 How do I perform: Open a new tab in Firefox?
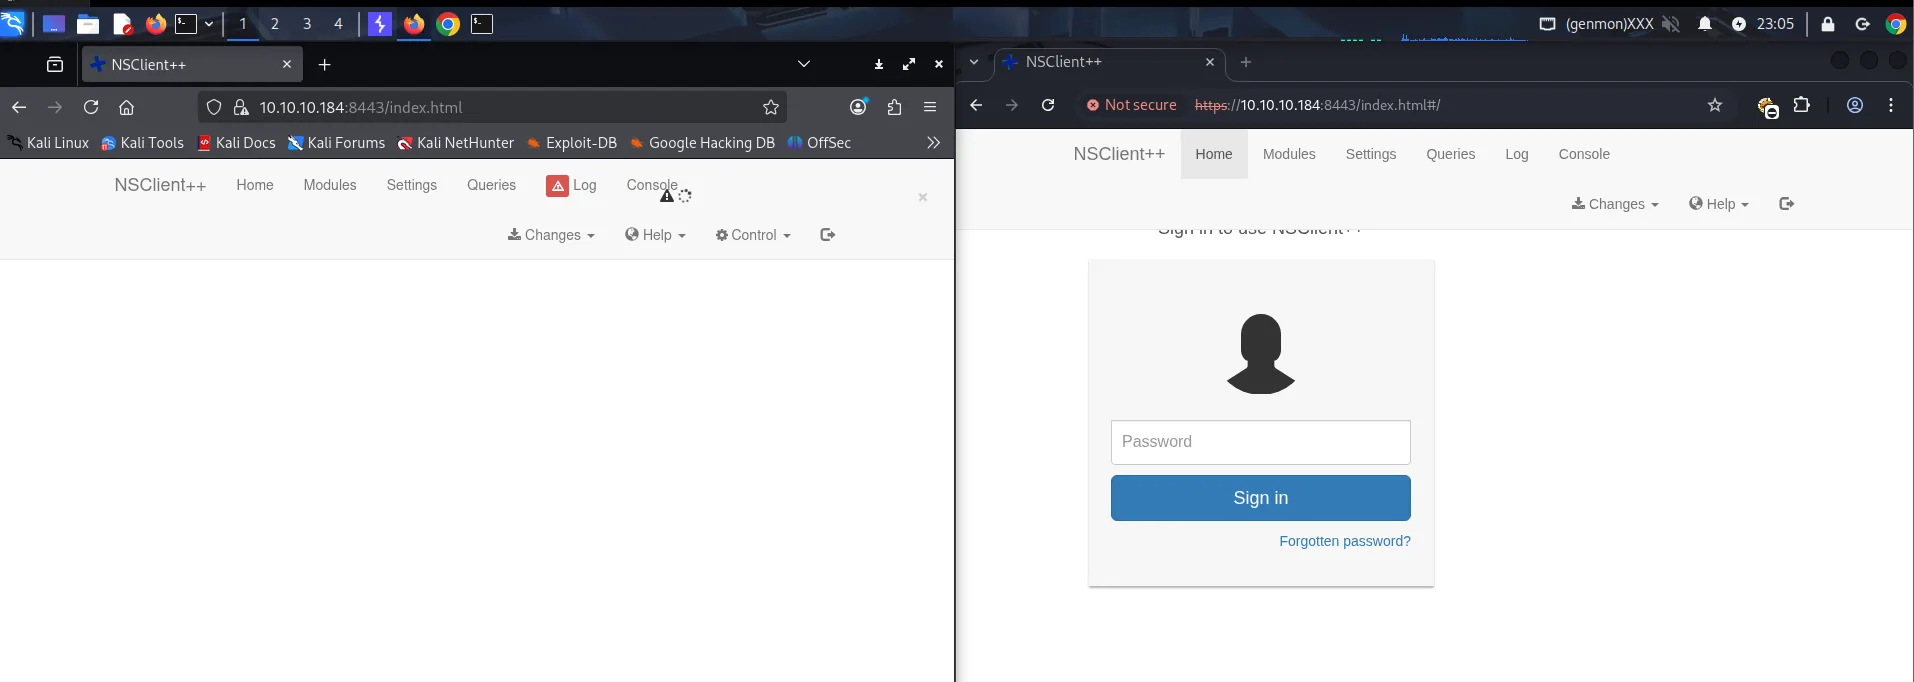click(x=324, y=64)
